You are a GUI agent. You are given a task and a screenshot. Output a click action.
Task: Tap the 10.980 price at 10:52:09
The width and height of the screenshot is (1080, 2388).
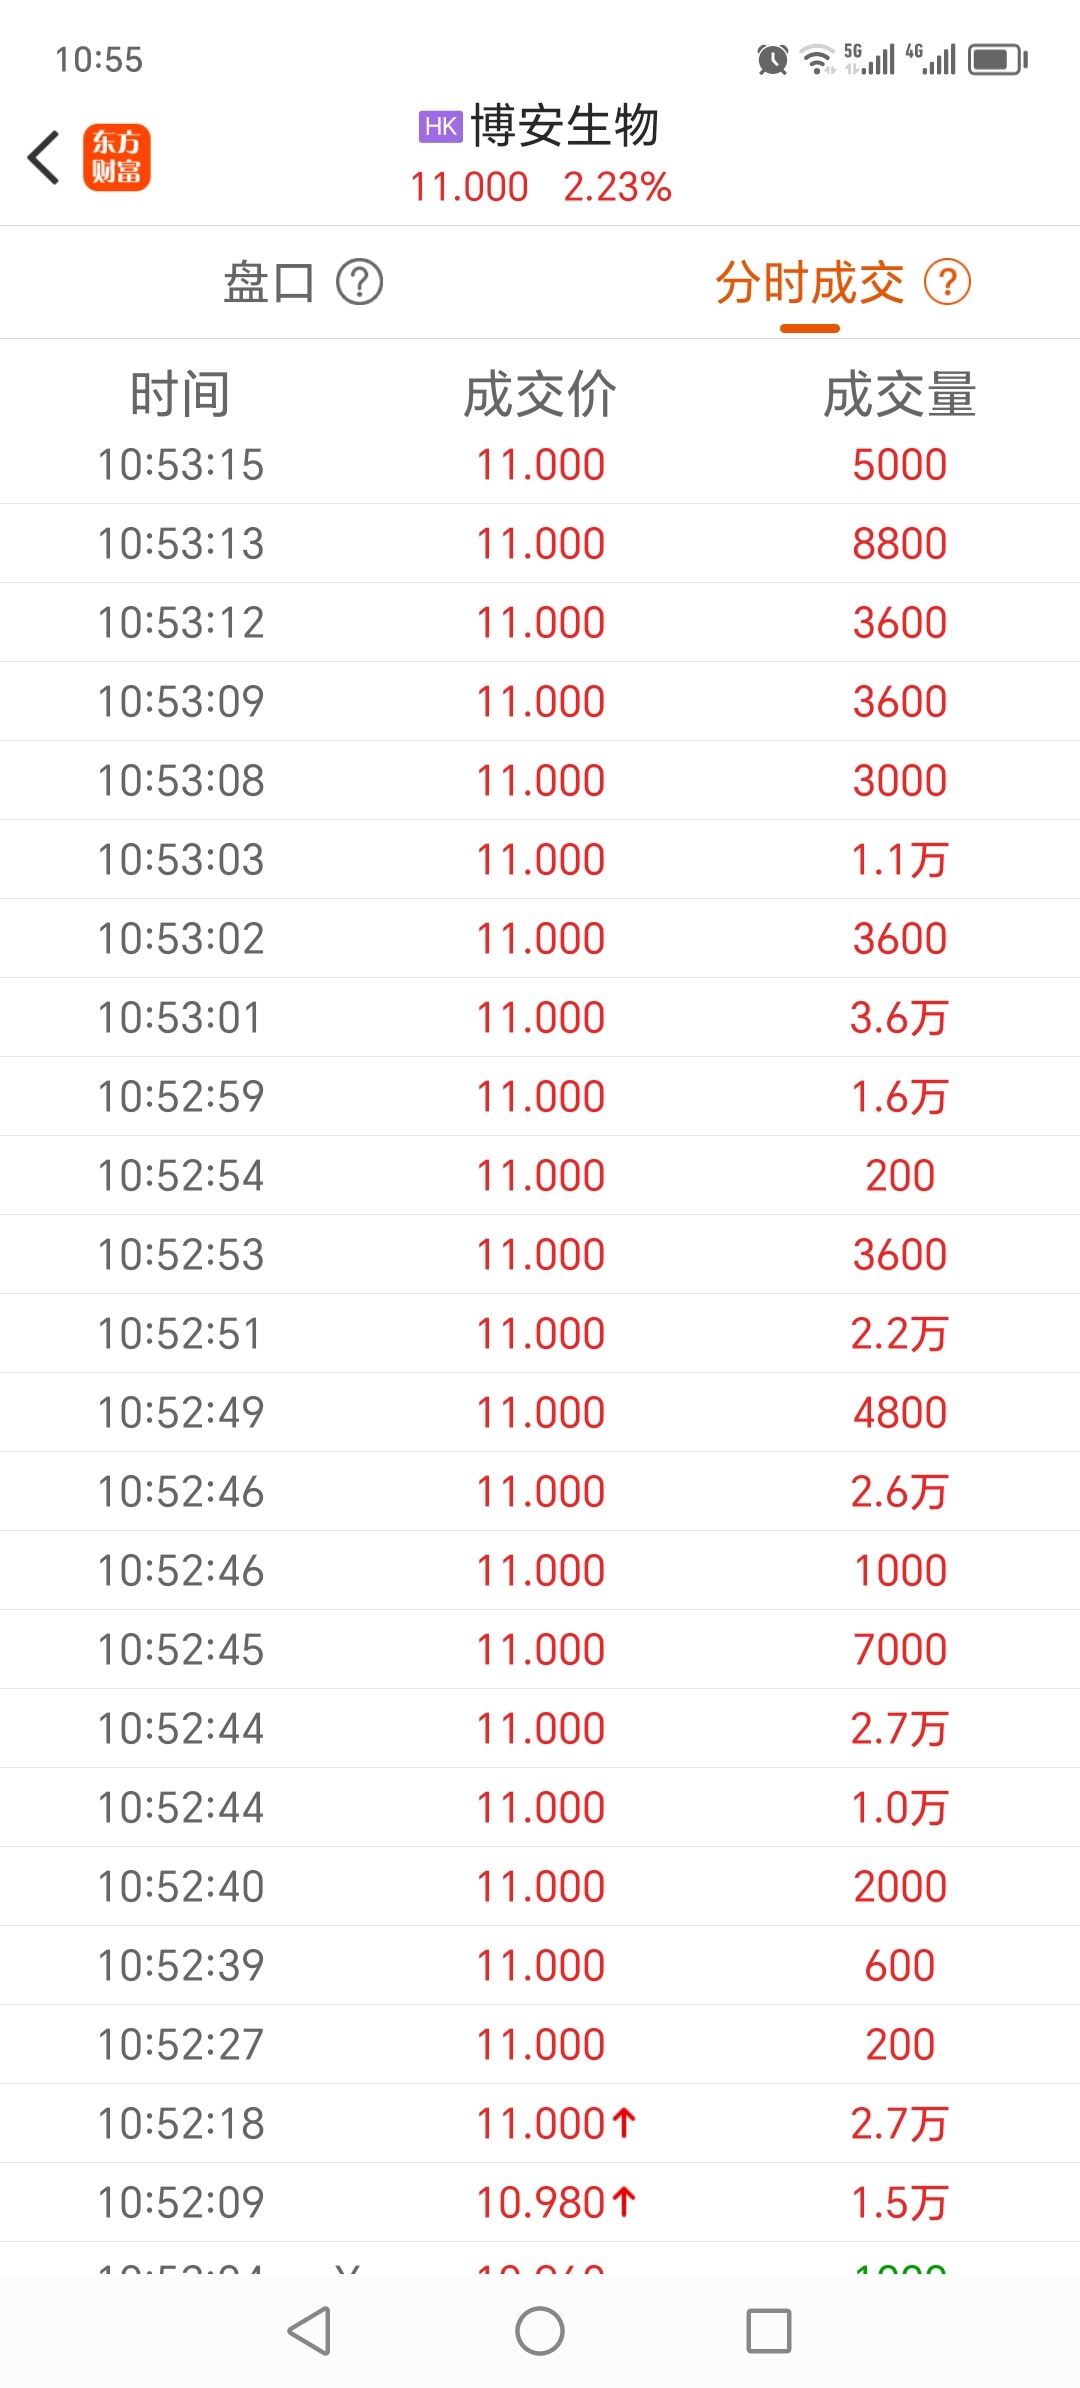(x=540, y=2202)
